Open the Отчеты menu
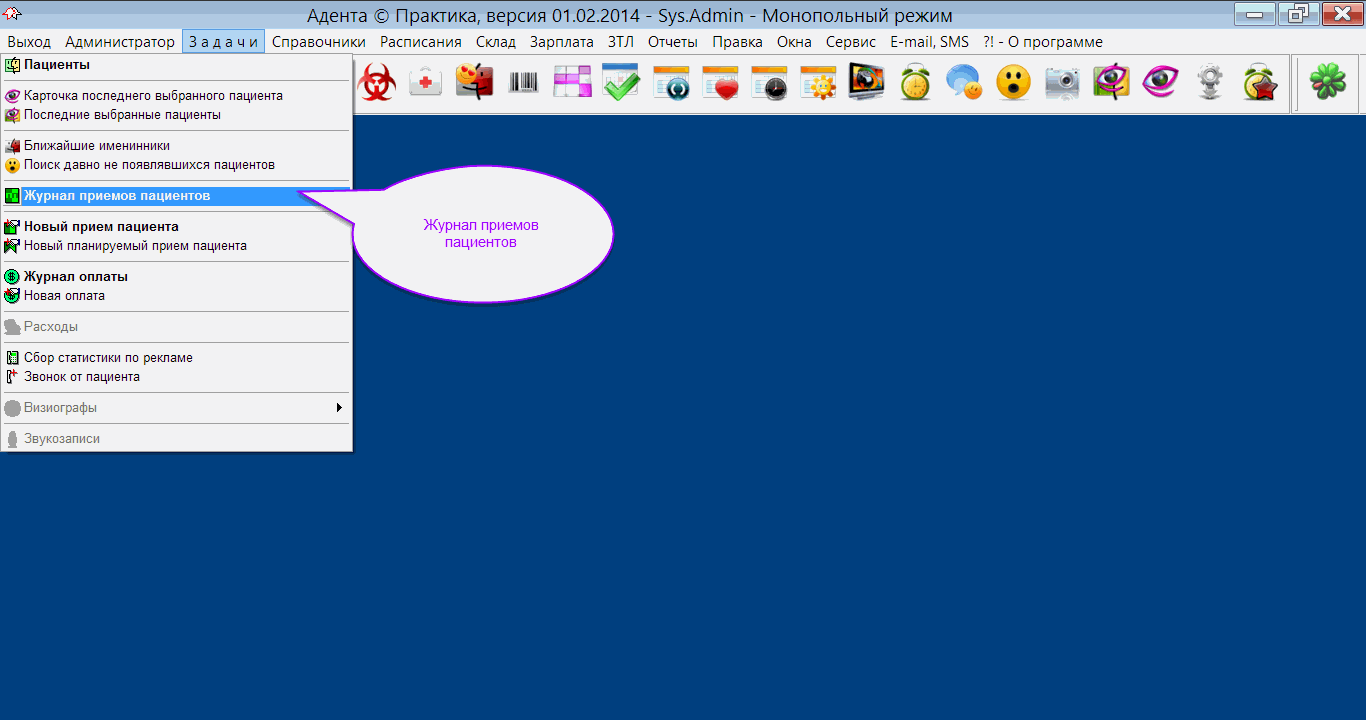Viewport: 1366px width, 720px height. 672,42
